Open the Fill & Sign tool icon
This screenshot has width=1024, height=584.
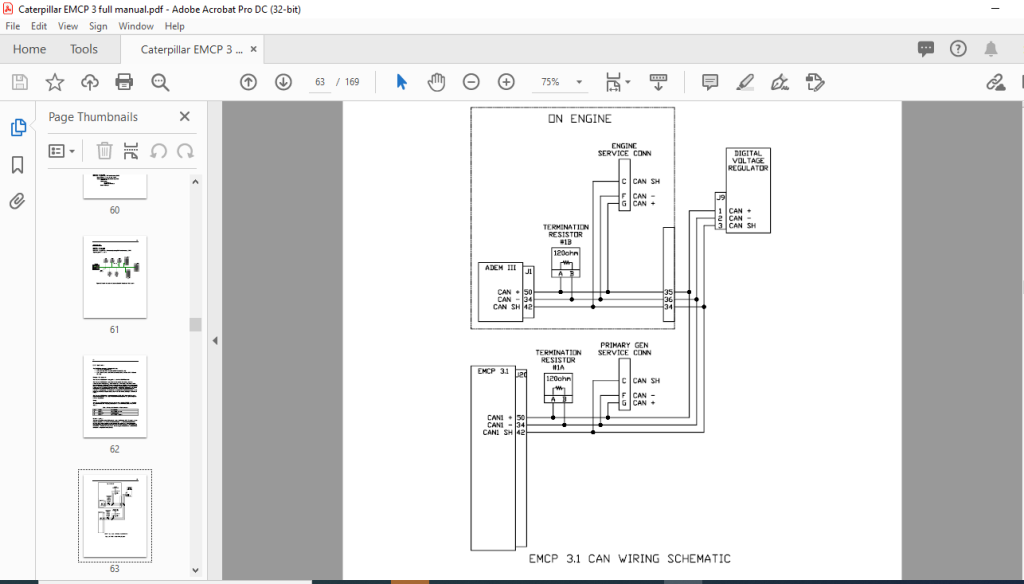(780, 82)
